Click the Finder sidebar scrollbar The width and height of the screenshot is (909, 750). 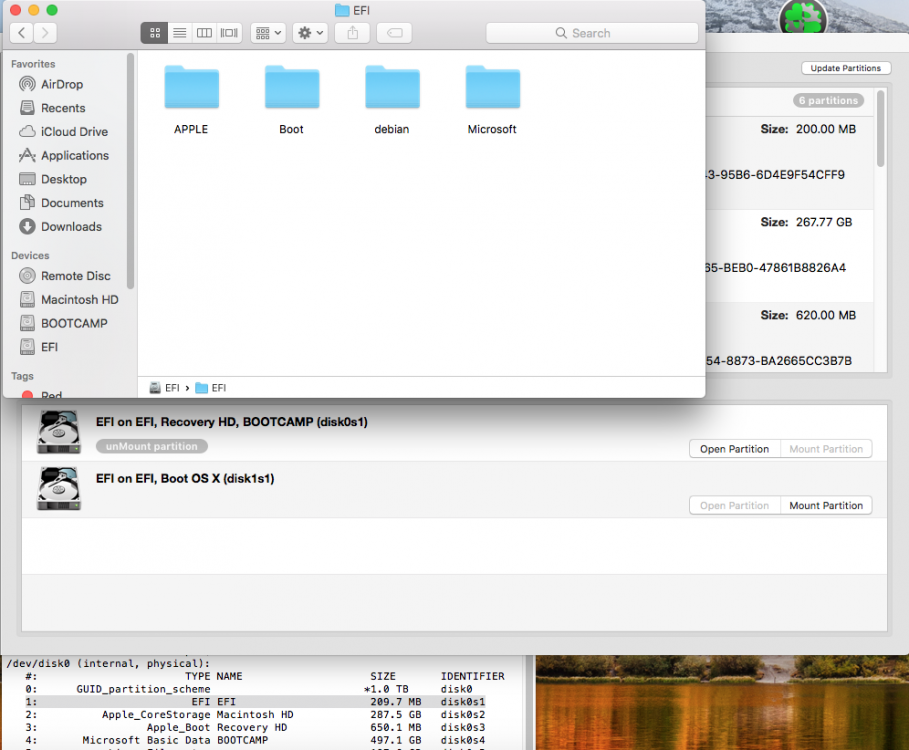click(x=130, y=171)
